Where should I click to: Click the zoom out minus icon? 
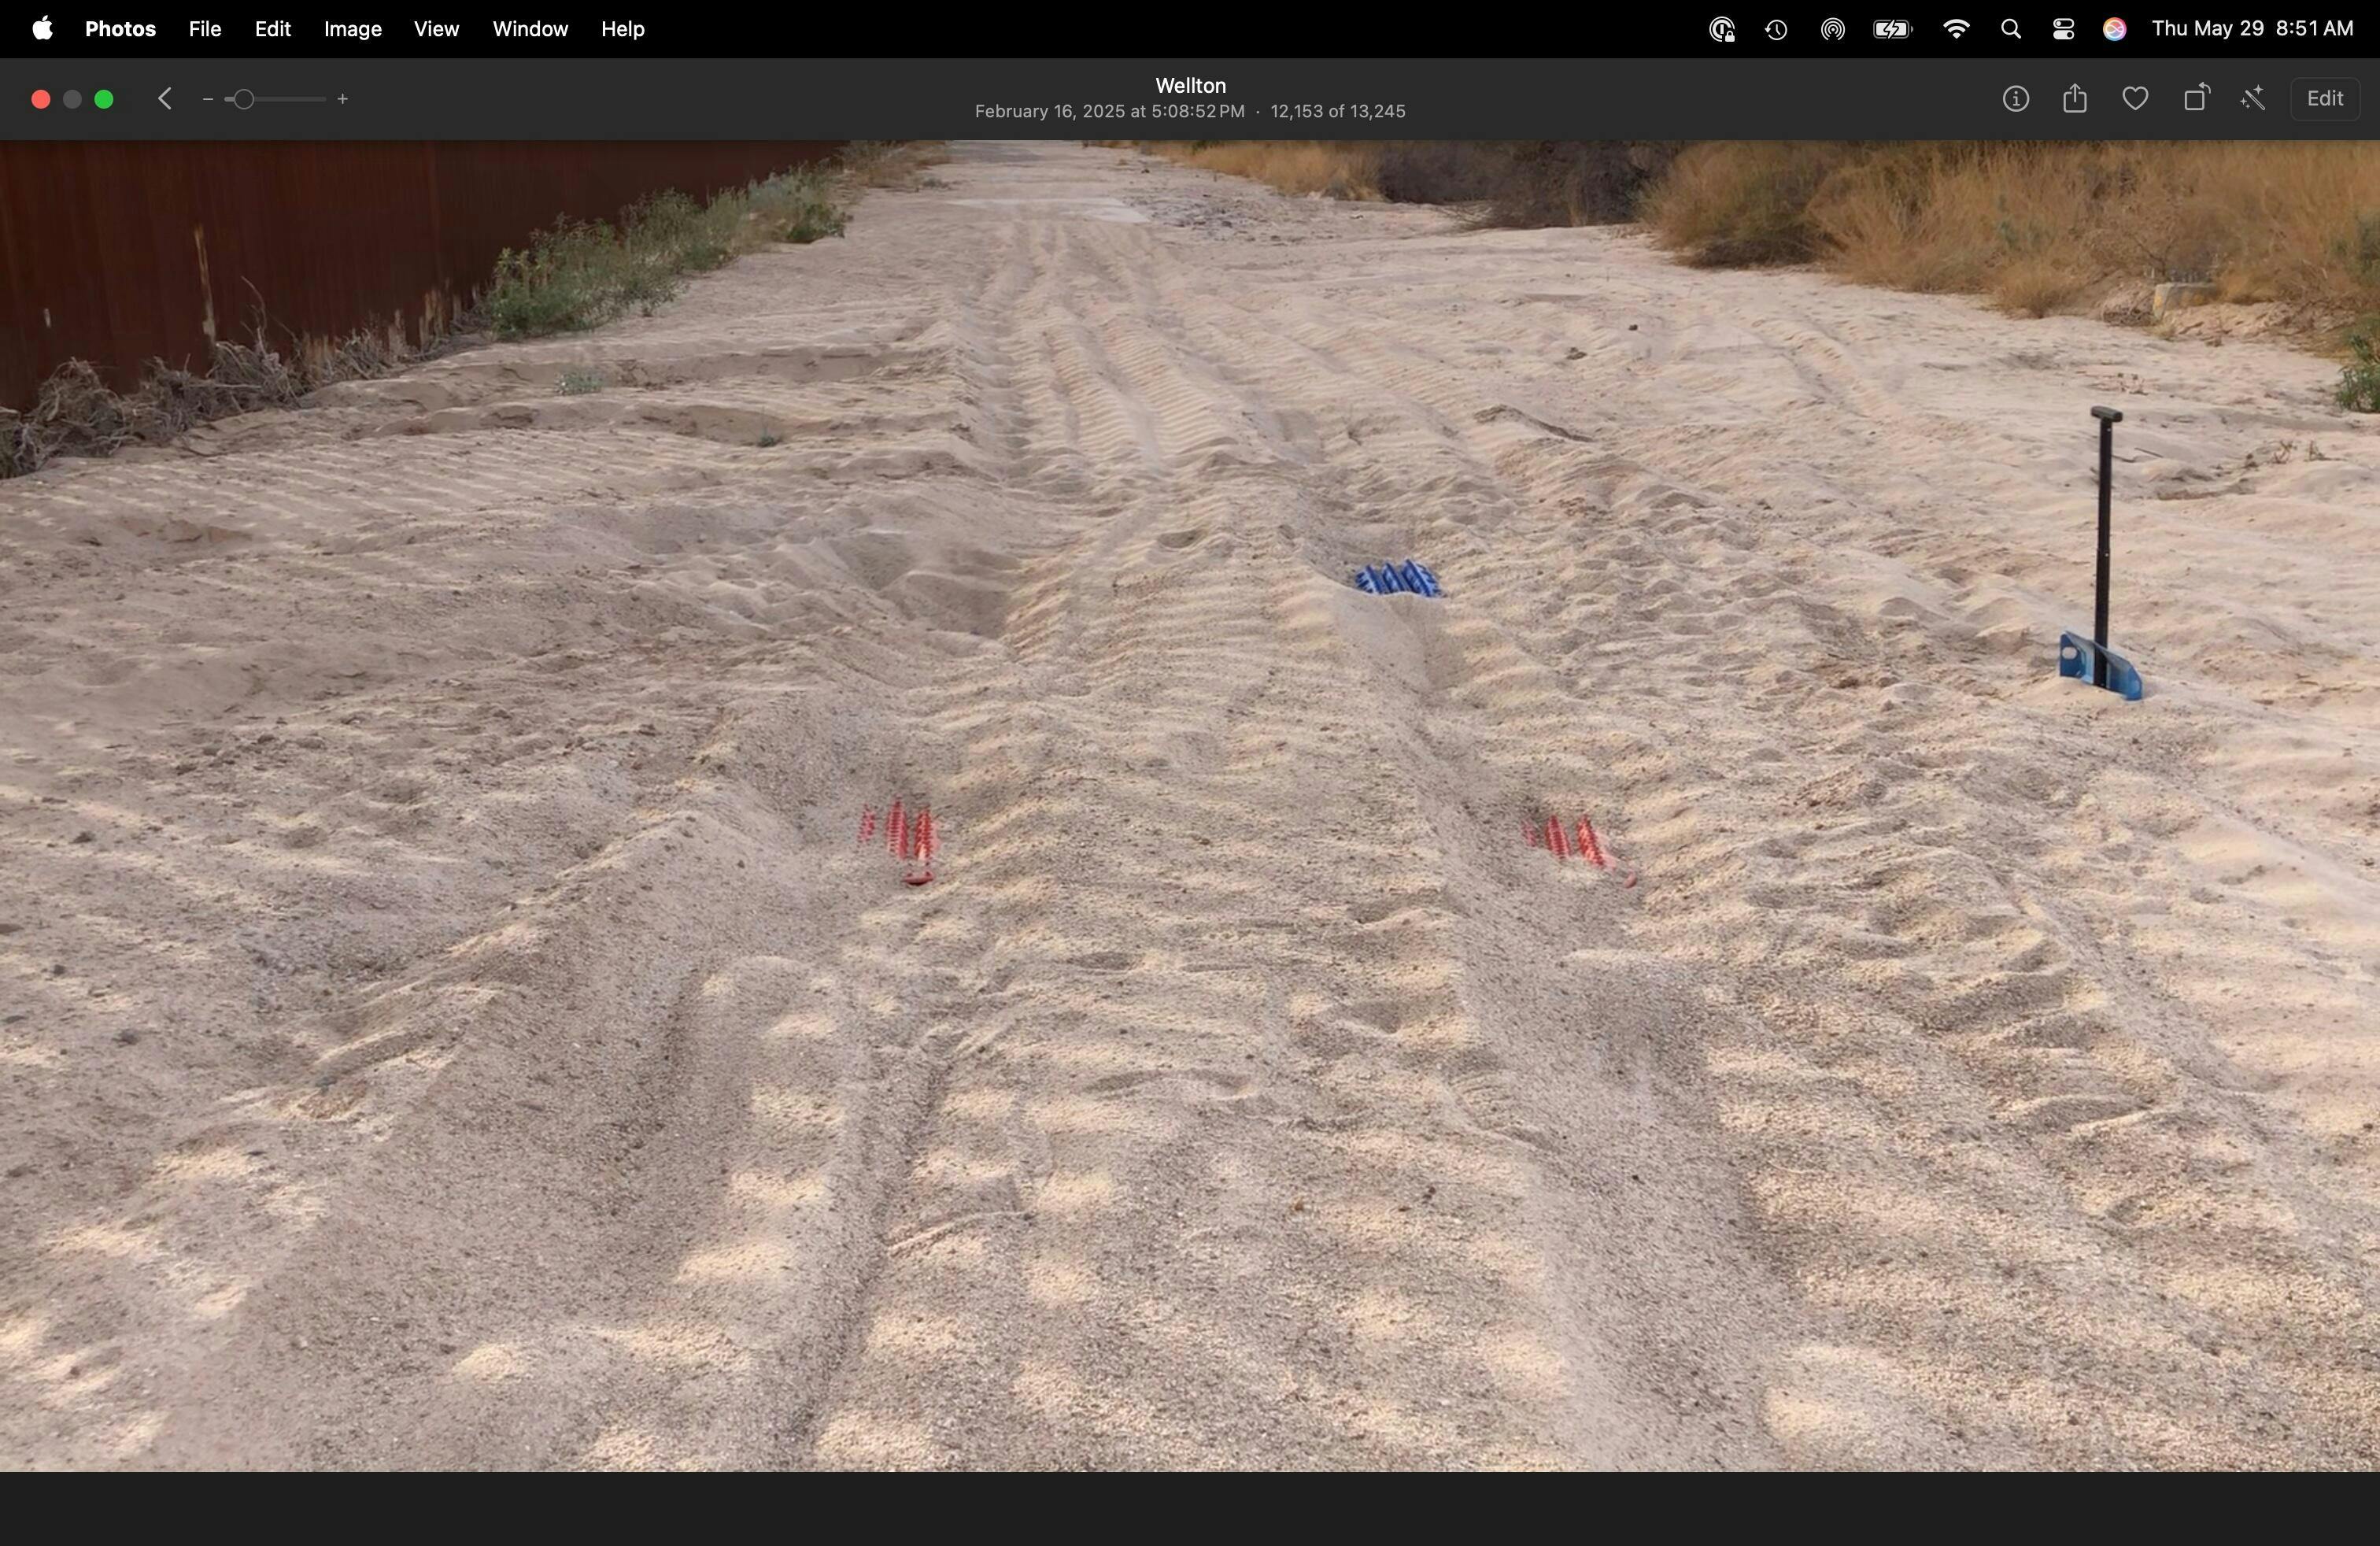pos(208,99)
